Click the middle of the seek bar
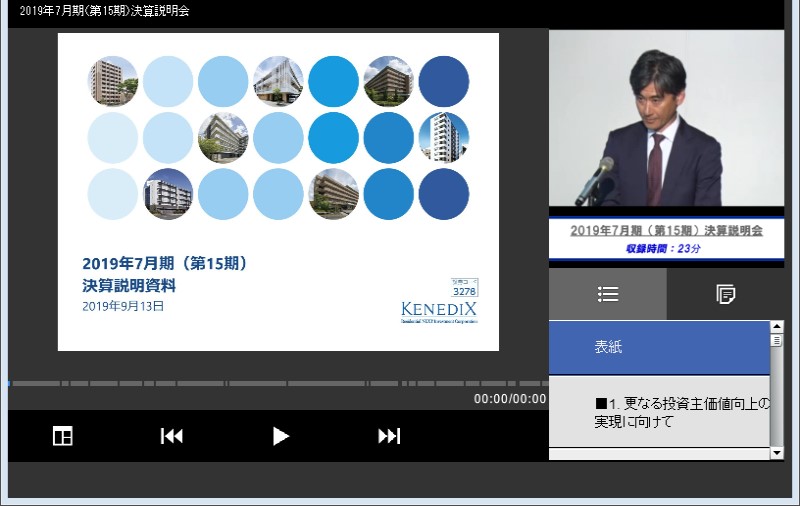The height and width of the screenshot is (506, 800). tap(278, 383)
